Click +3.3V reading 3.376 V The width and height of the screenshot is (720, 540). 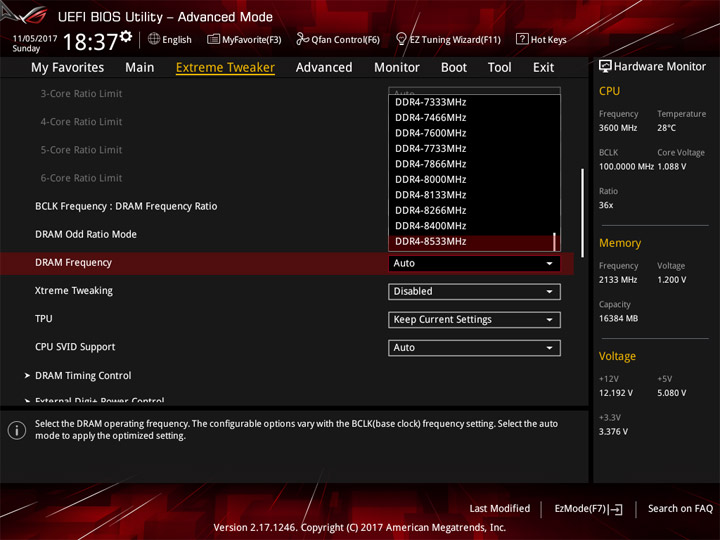coord(613,432)
